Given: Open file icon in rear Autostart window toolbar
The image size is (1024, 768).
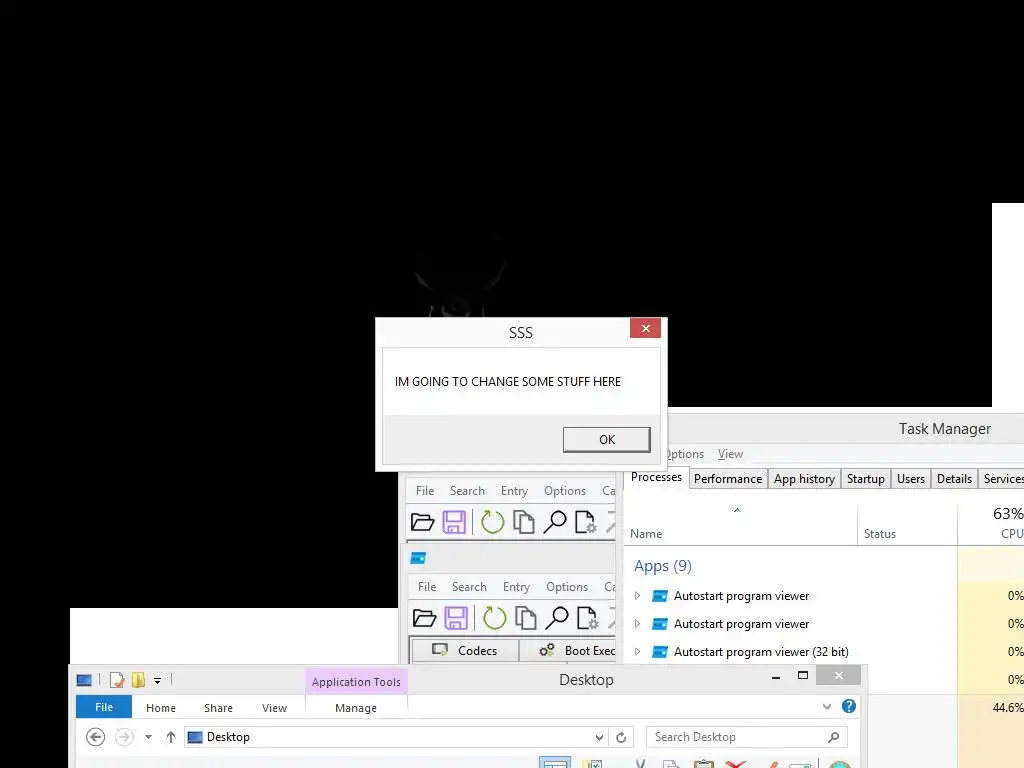Looking at the screenshot, I should coord(422,522).
